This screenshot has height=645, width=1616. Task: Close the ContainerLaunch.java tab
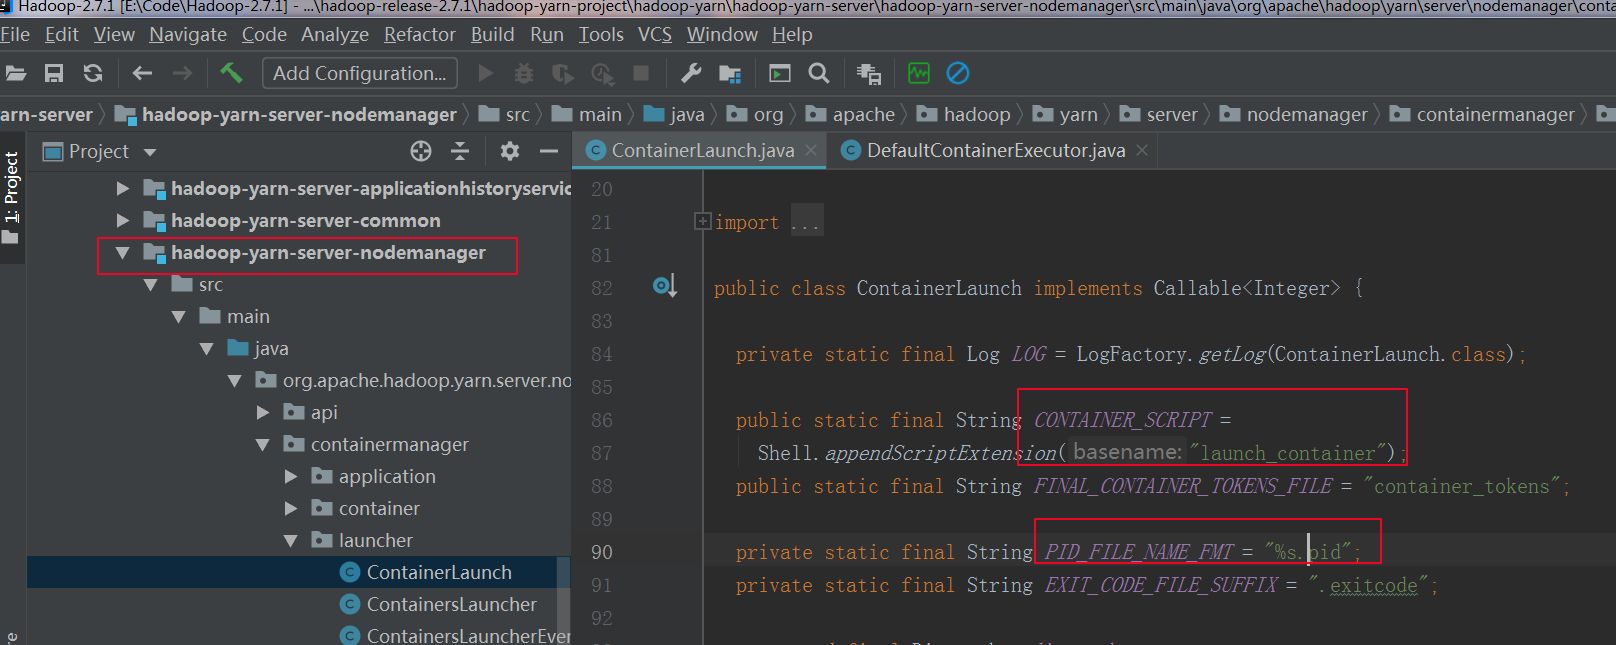[811, 150]
